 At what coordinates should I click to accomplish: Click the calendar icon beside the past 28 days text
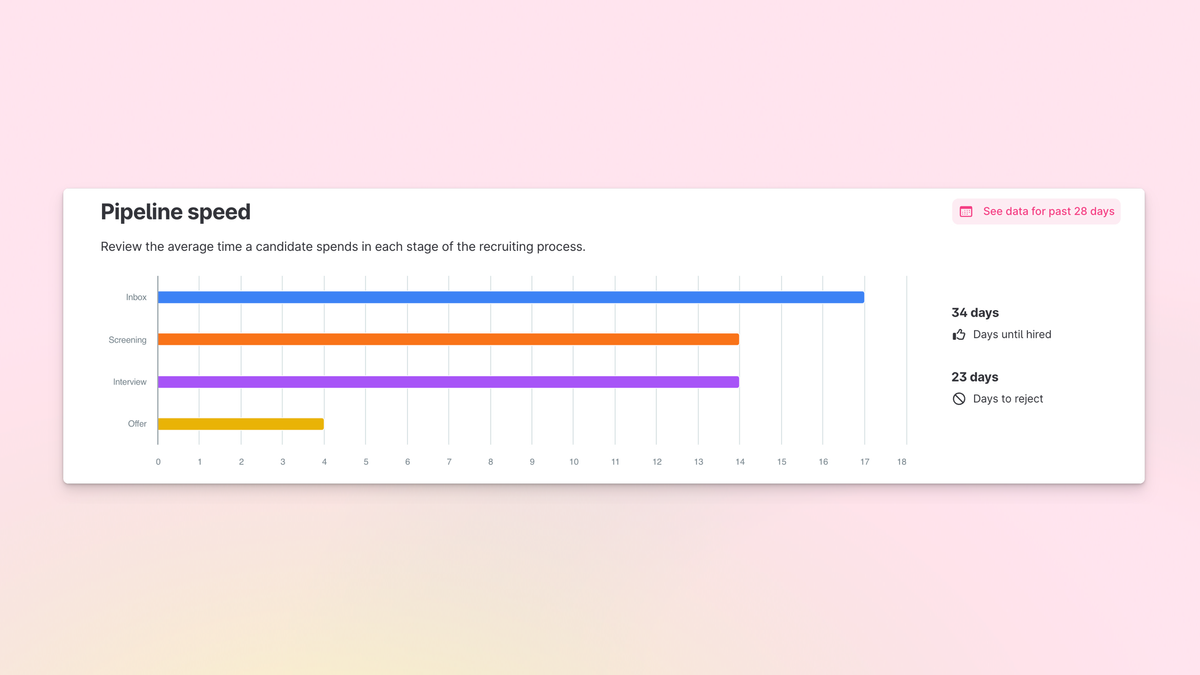tap(966, 212)
